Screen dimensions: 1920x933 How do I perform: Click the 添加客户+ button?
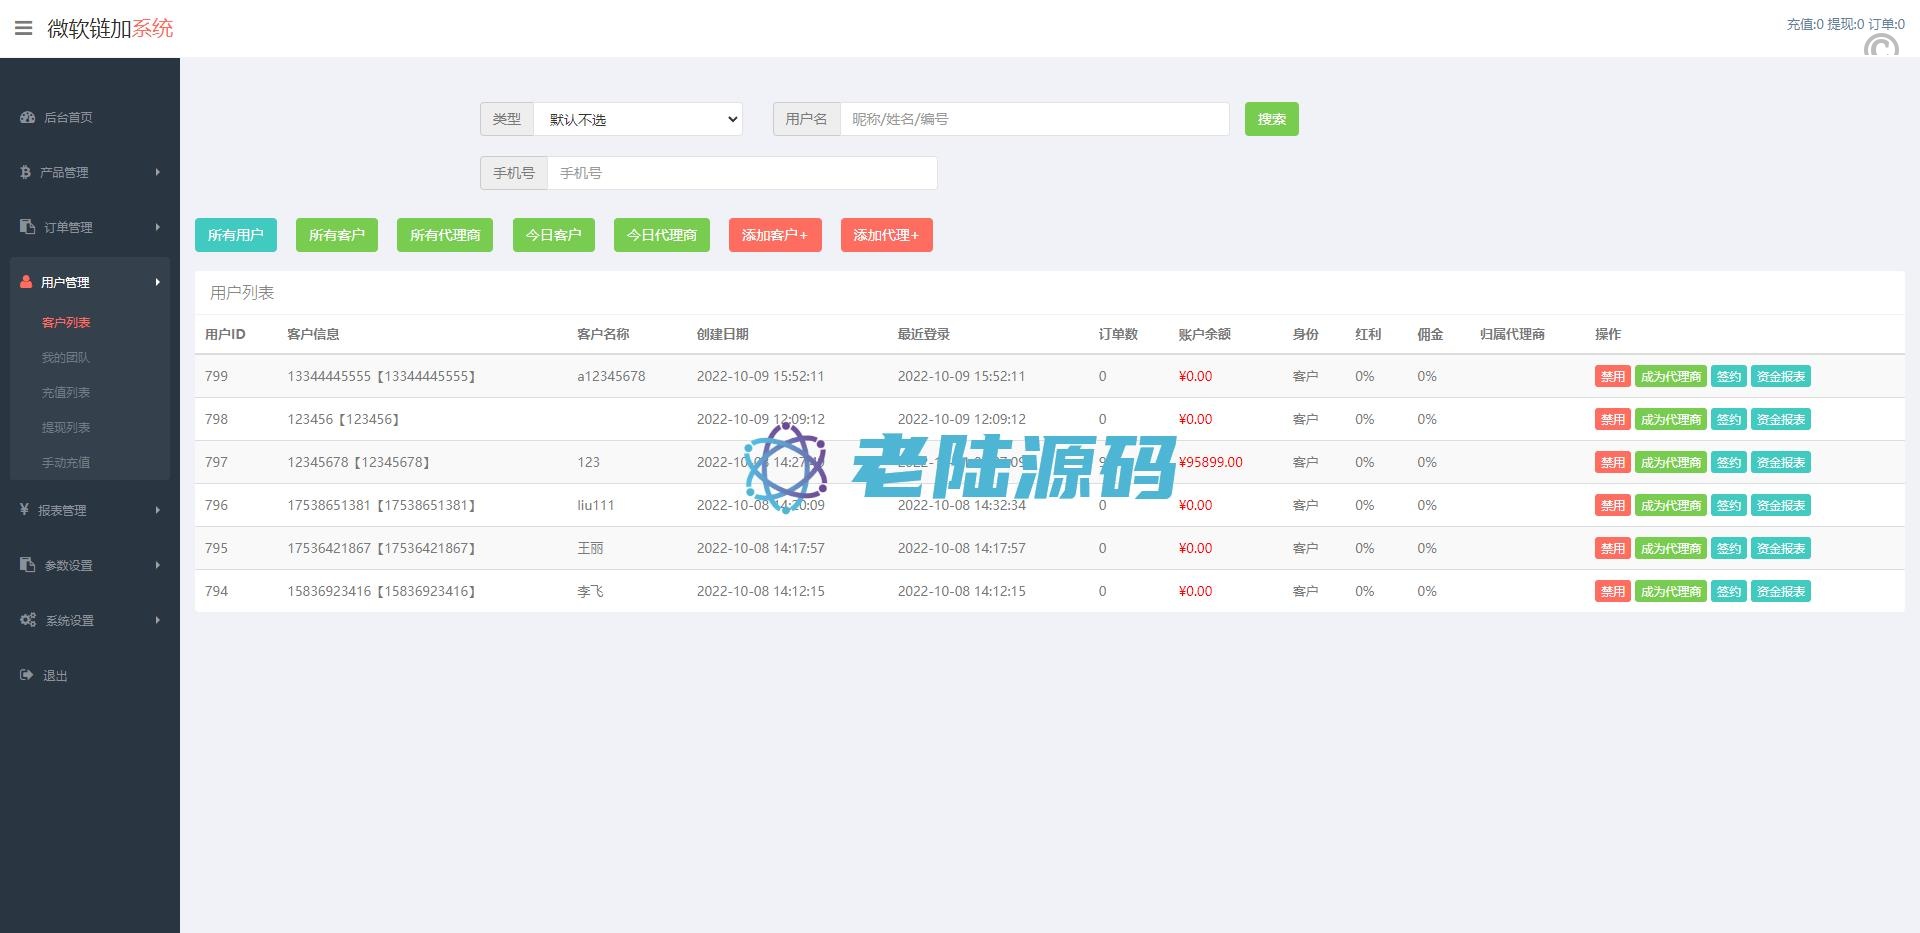[775, 235]
